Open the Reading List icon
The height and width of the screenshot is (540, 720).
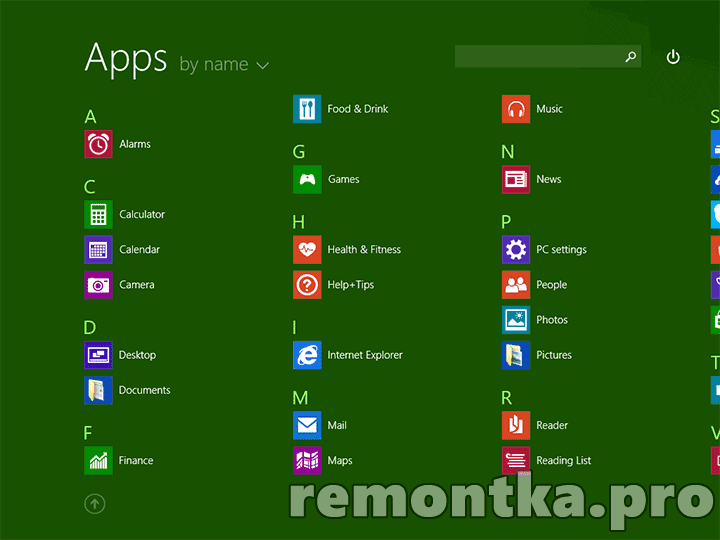[x=516, y=461]
